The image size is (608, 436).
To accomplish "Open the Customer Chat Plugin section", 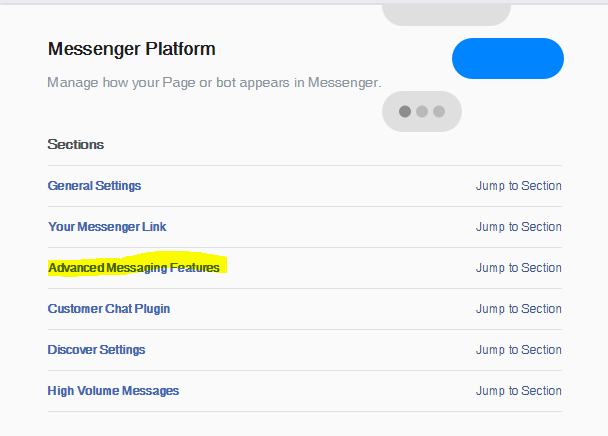I will click(x=109, y=309).
